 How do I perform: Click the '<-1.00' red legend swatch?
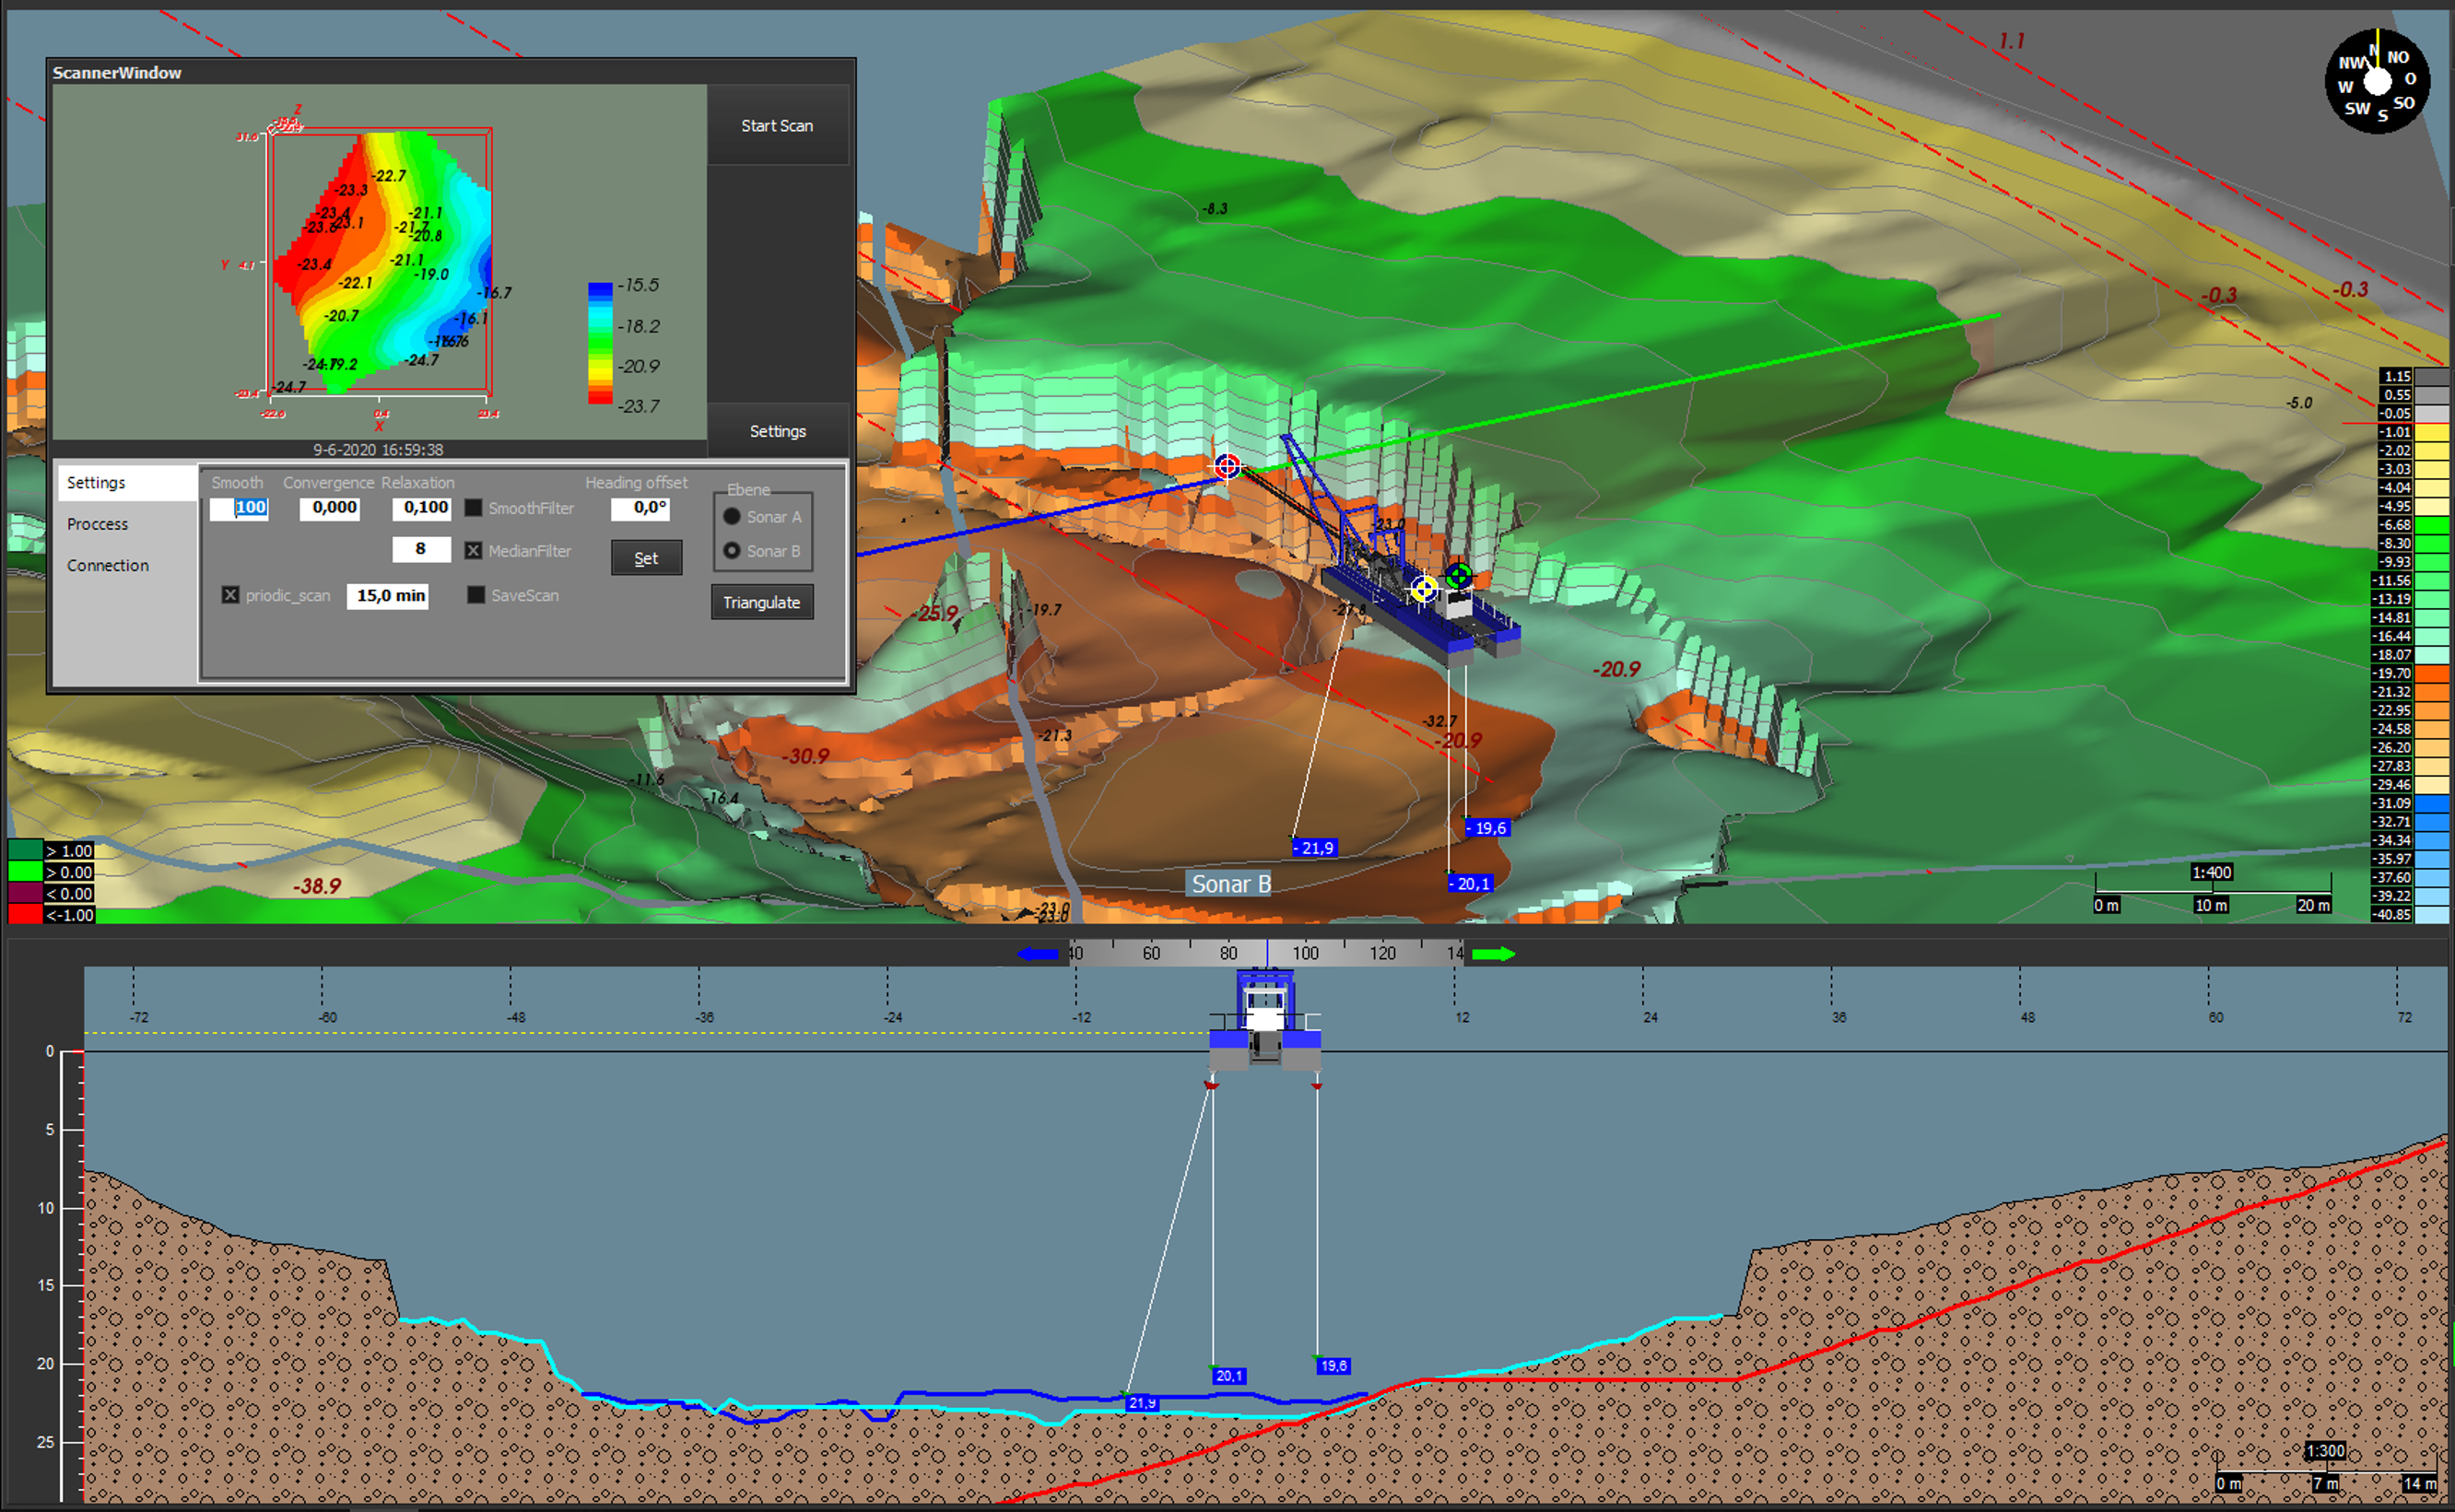pos(25,915)
